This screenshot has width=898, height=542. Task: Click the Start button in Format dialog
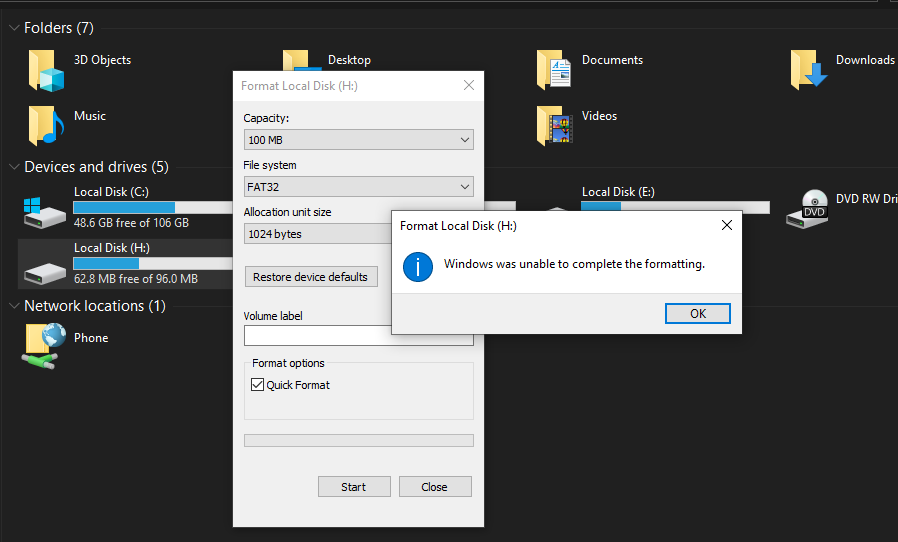pyautogui.click(x=354, y=486)
